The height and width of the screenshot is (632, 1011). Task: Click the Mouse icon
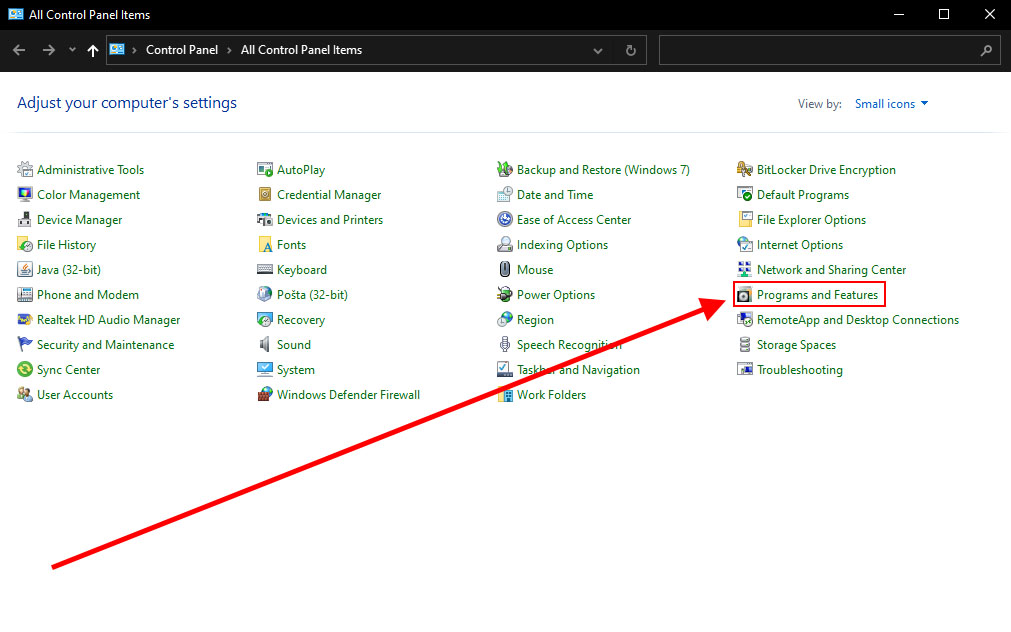pos(504,270)
